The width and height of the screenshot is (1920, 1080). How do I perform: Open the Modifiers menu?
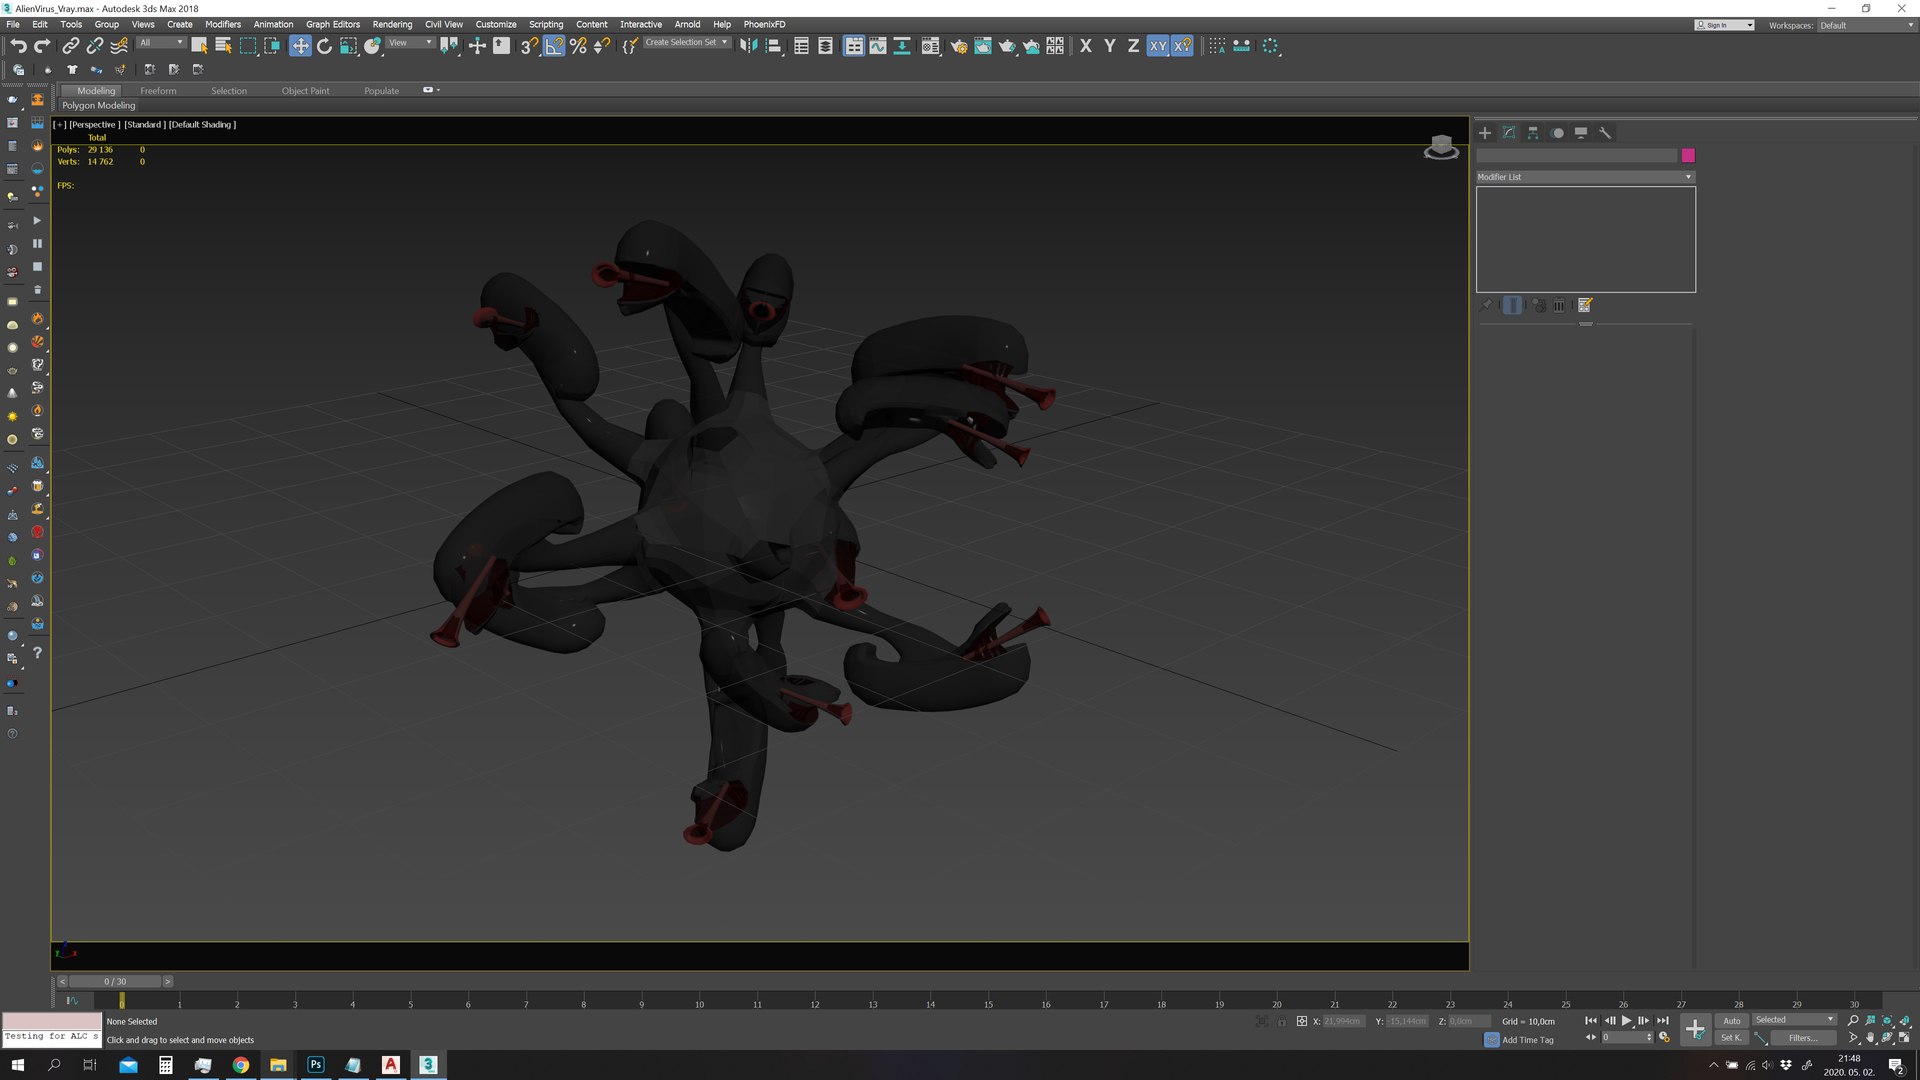[x=223, y=24]
